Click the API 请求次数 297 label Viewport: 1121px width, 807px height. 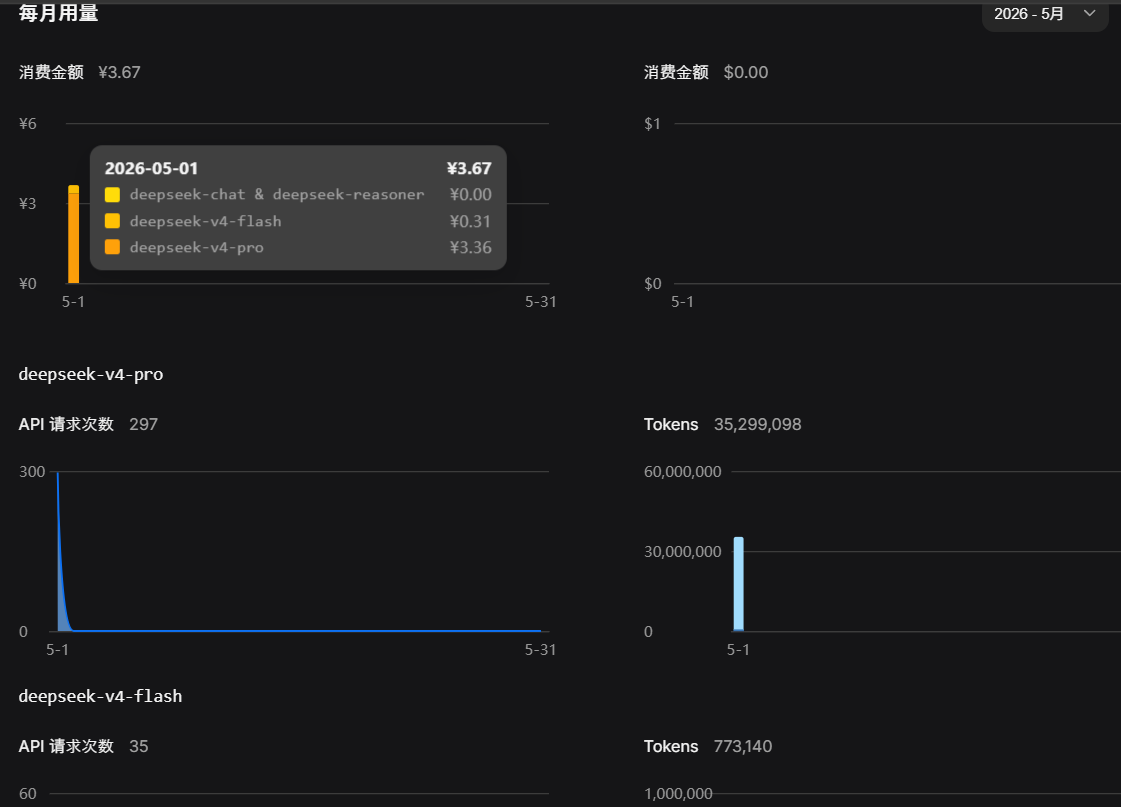tap(88, 425)
